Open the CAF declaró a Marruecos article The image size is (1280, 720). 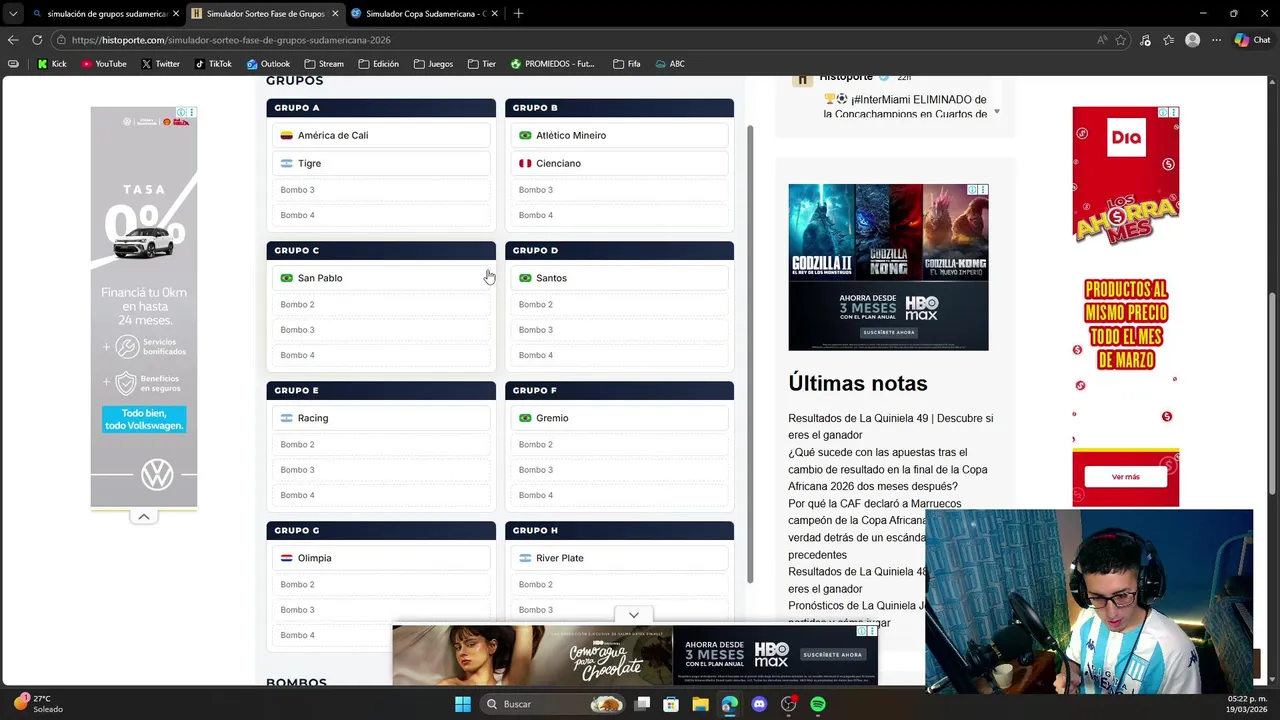pos(857,529)
